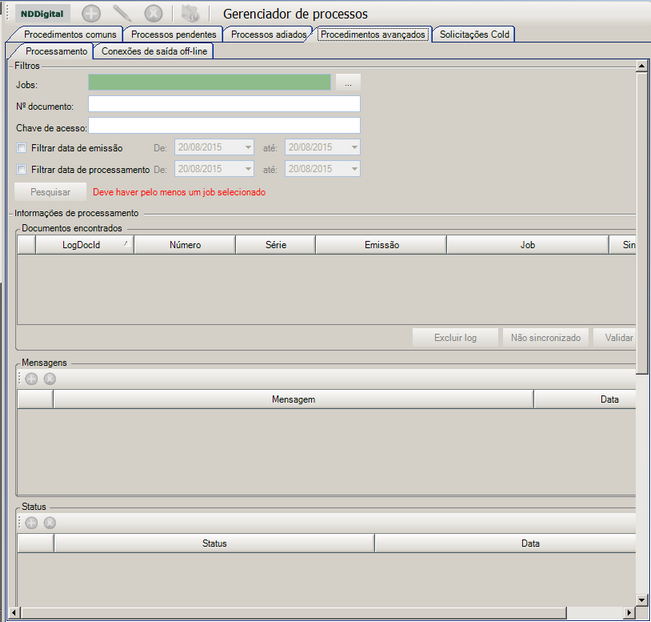Enable Filtrar data de emissão checkbox
This screenshot has height=622, width=651.
coord(22,148)
